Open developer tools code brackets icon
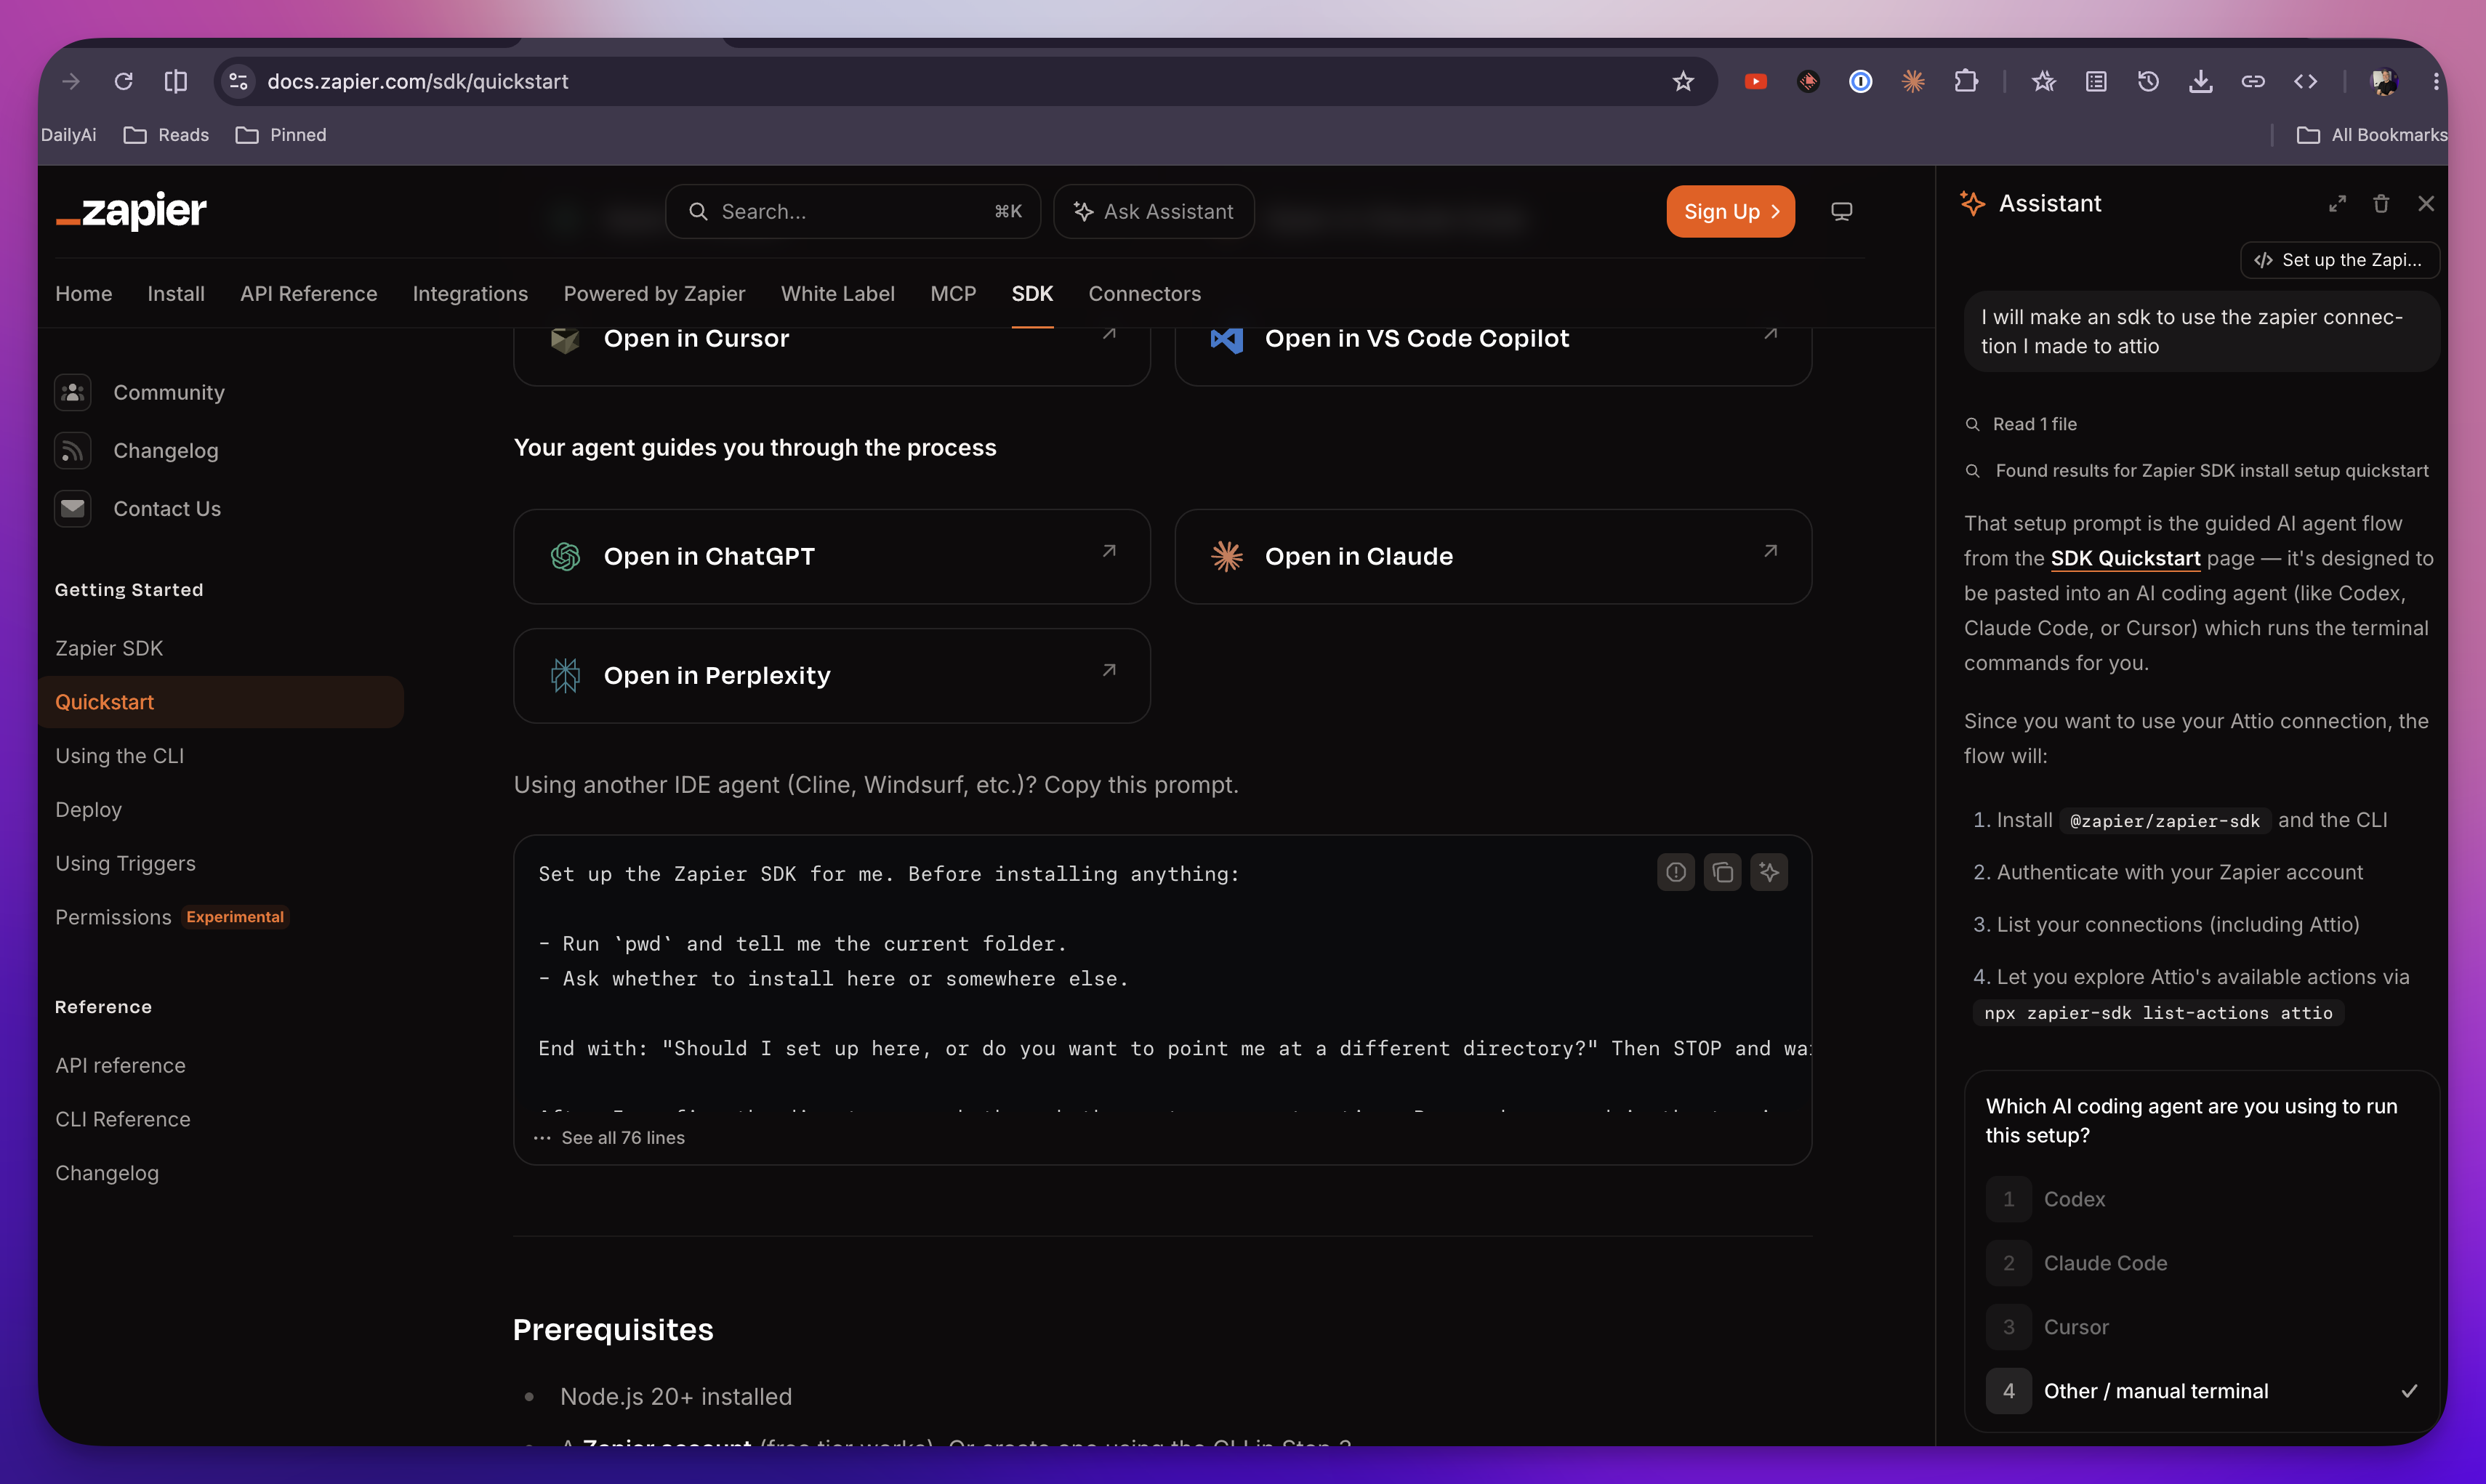2486x1484 pixels. pos(2305,81)
